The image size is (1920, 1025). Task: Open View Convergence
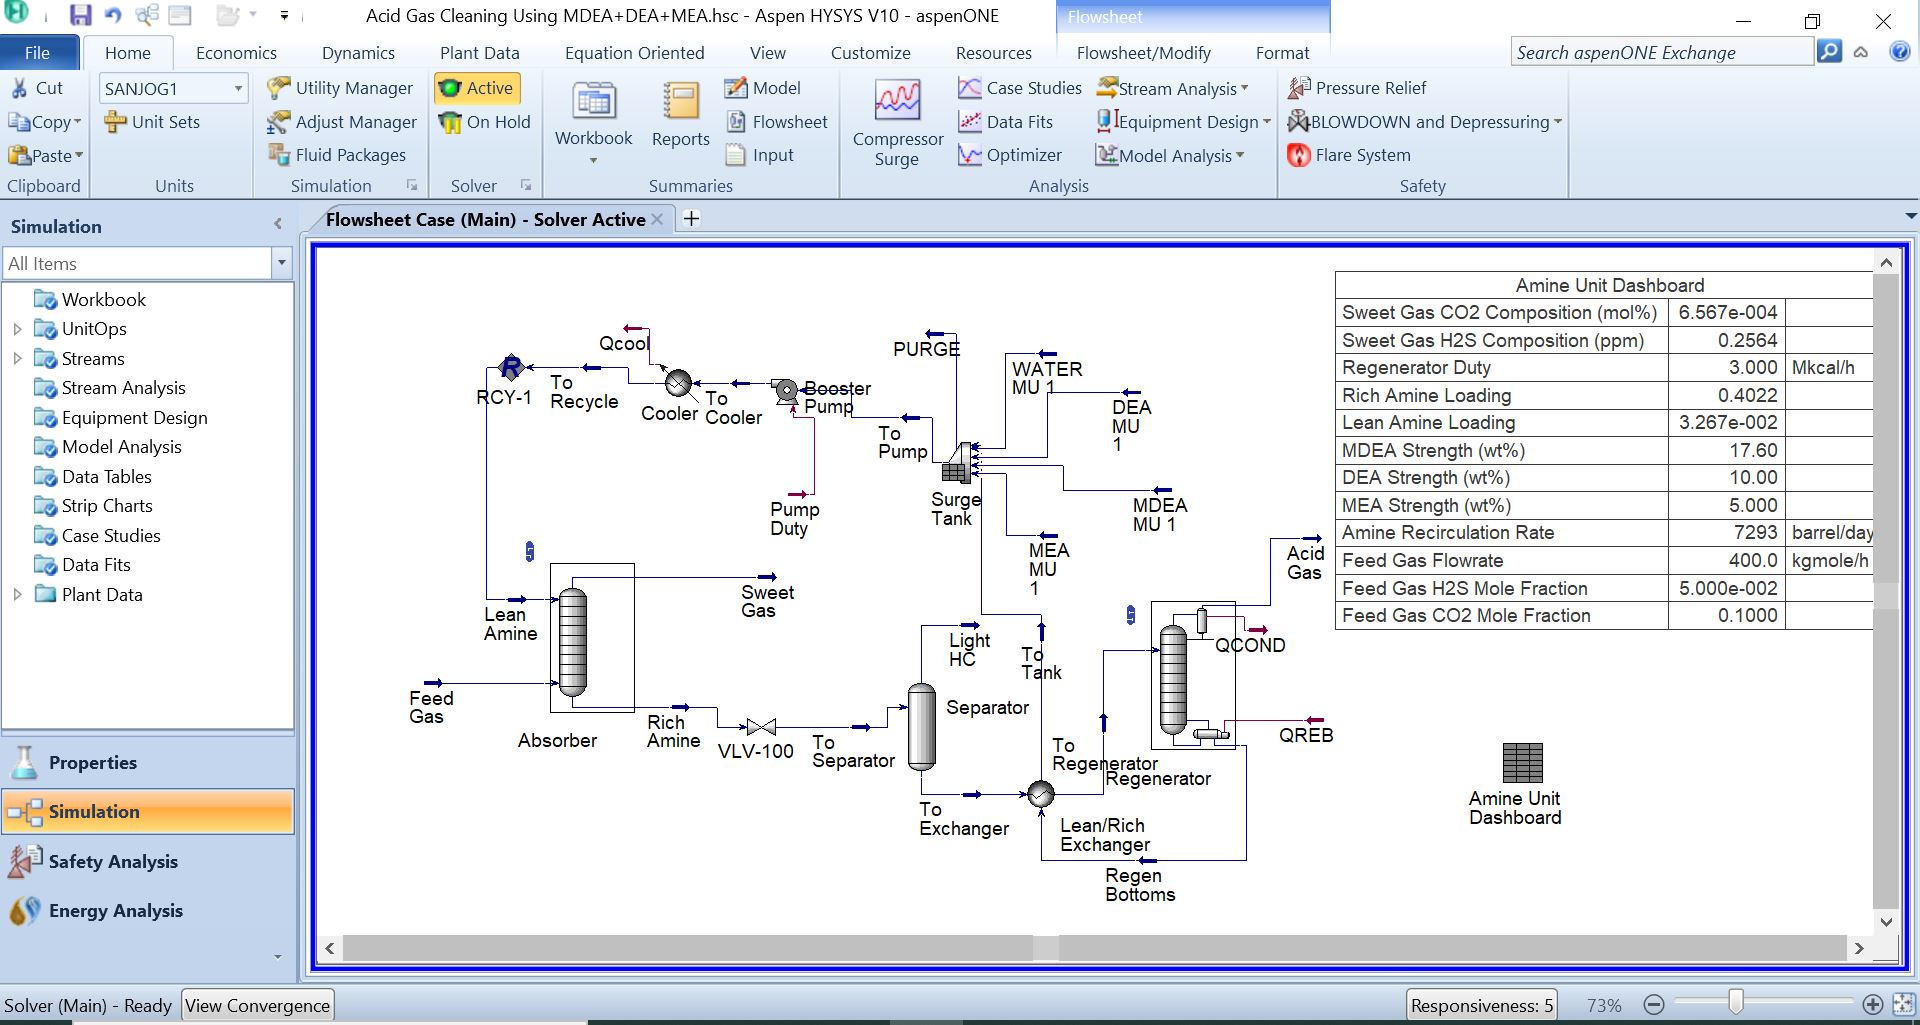[257, 1006]
